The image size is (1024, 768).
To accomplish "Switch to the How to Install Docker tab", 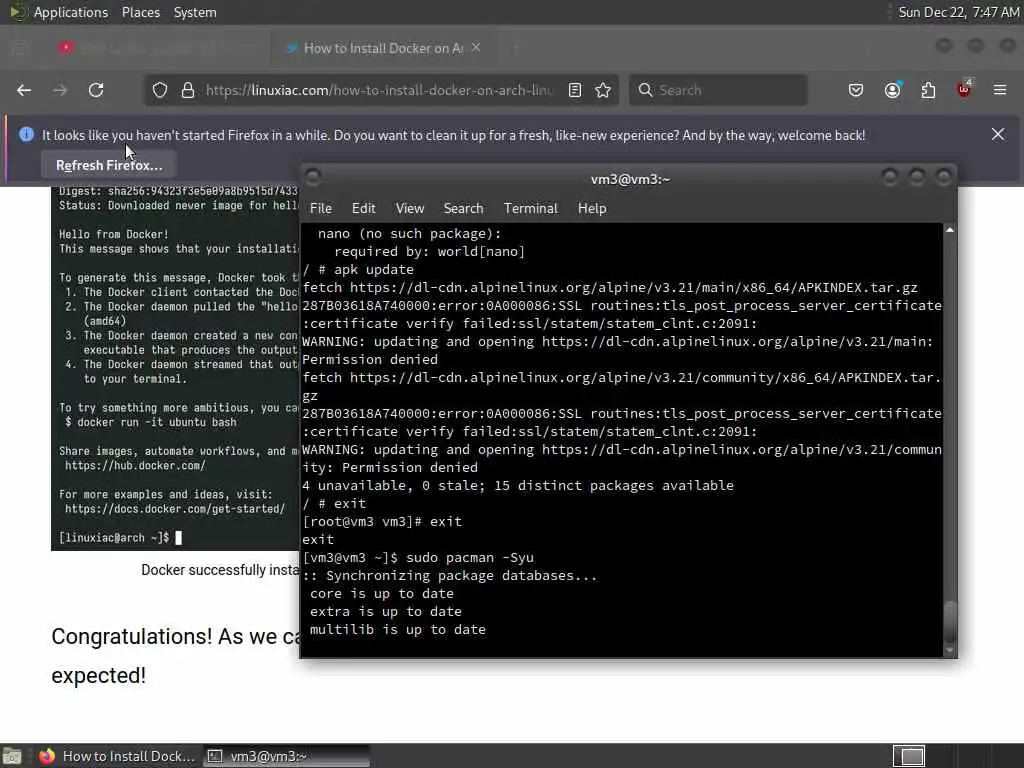I will coord(383,48).
